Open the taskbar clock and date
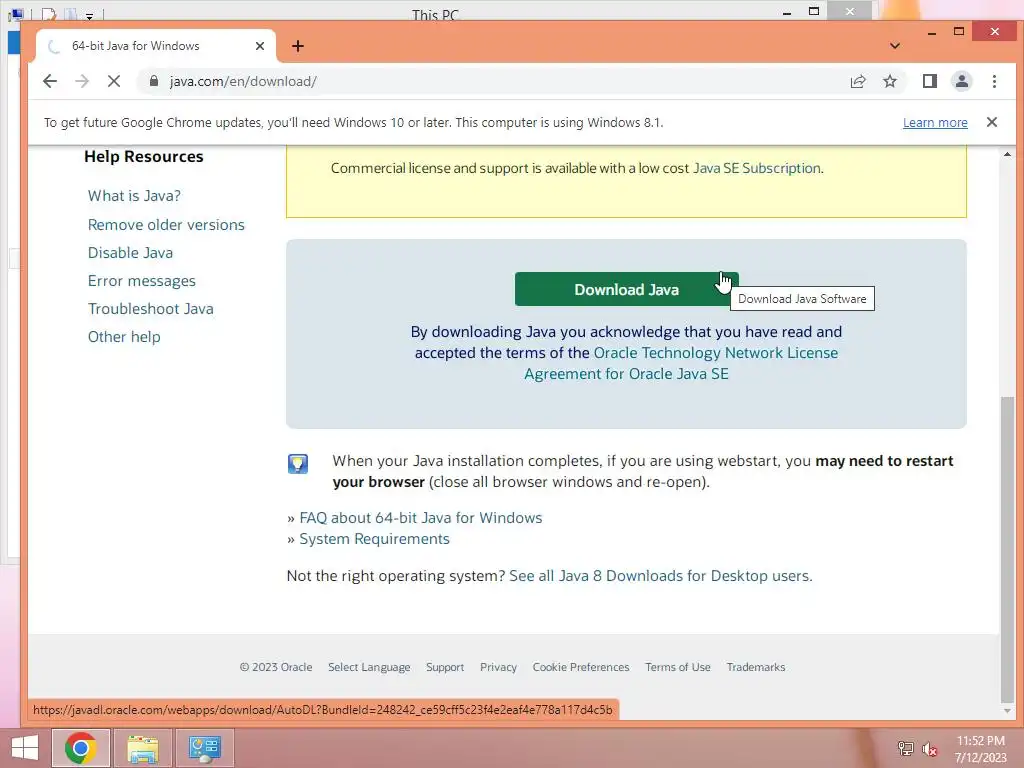Image resolution: width=1024 pixels, height=768 pixels. tap(980, 749)
